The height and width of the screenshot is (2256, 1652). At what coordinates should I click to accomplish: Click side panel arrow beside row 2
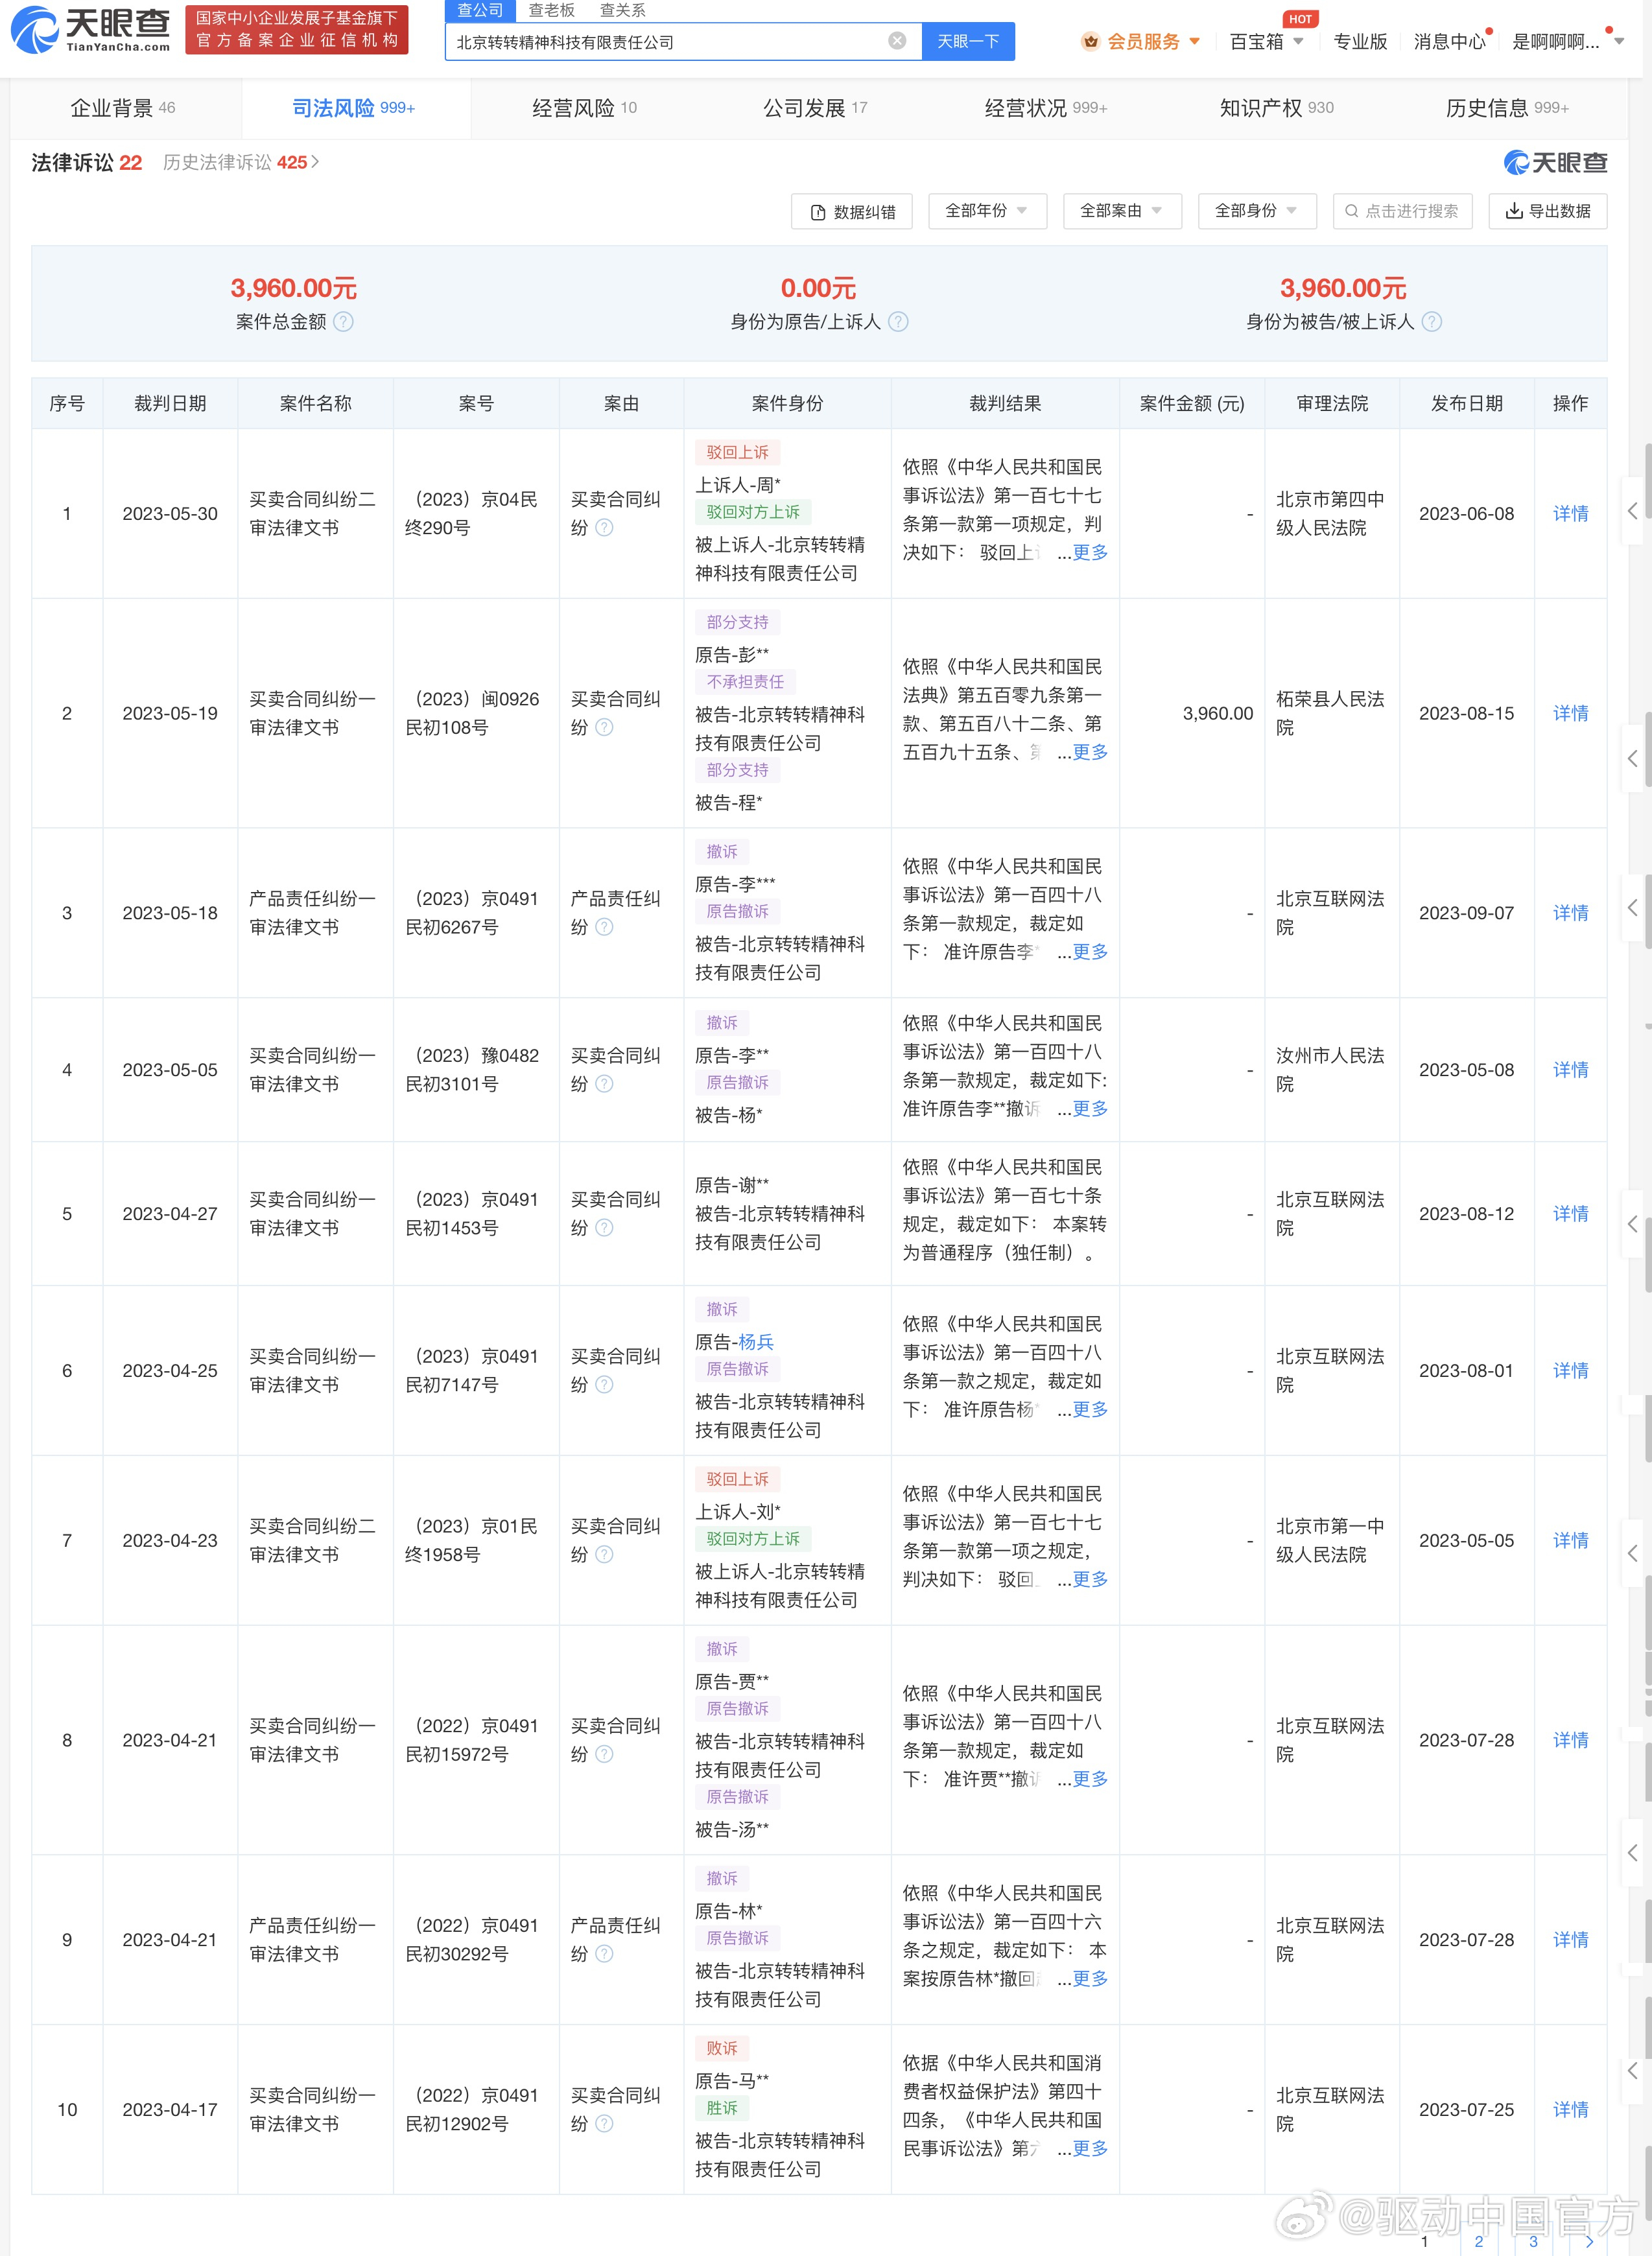(x=1632, y=758)
